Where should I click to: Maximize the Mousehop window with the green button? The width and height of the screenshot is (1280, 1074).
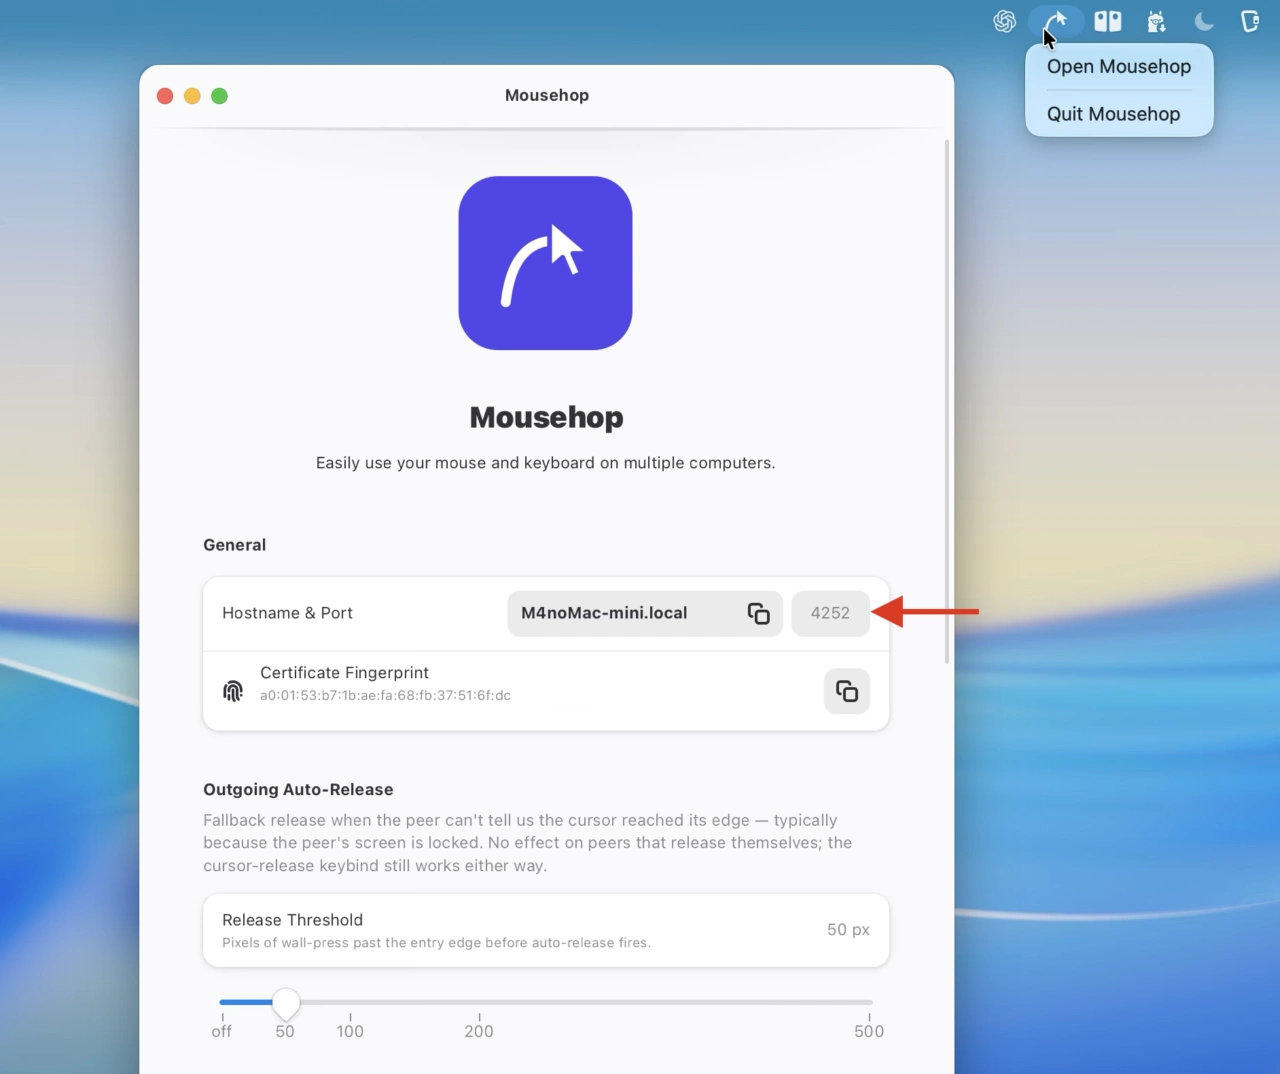tap(219, 96)
